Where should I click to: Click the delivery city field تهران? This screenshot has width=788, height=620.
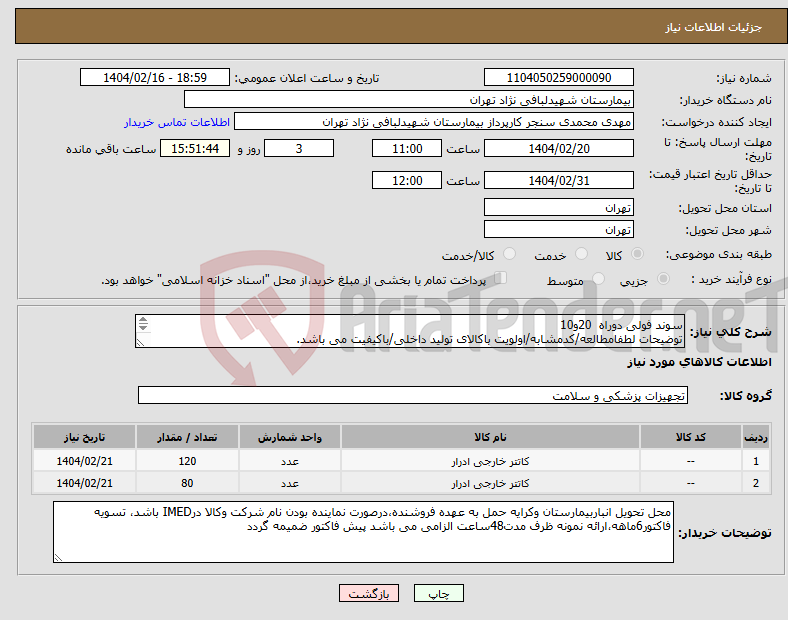[x=559, y=229]
